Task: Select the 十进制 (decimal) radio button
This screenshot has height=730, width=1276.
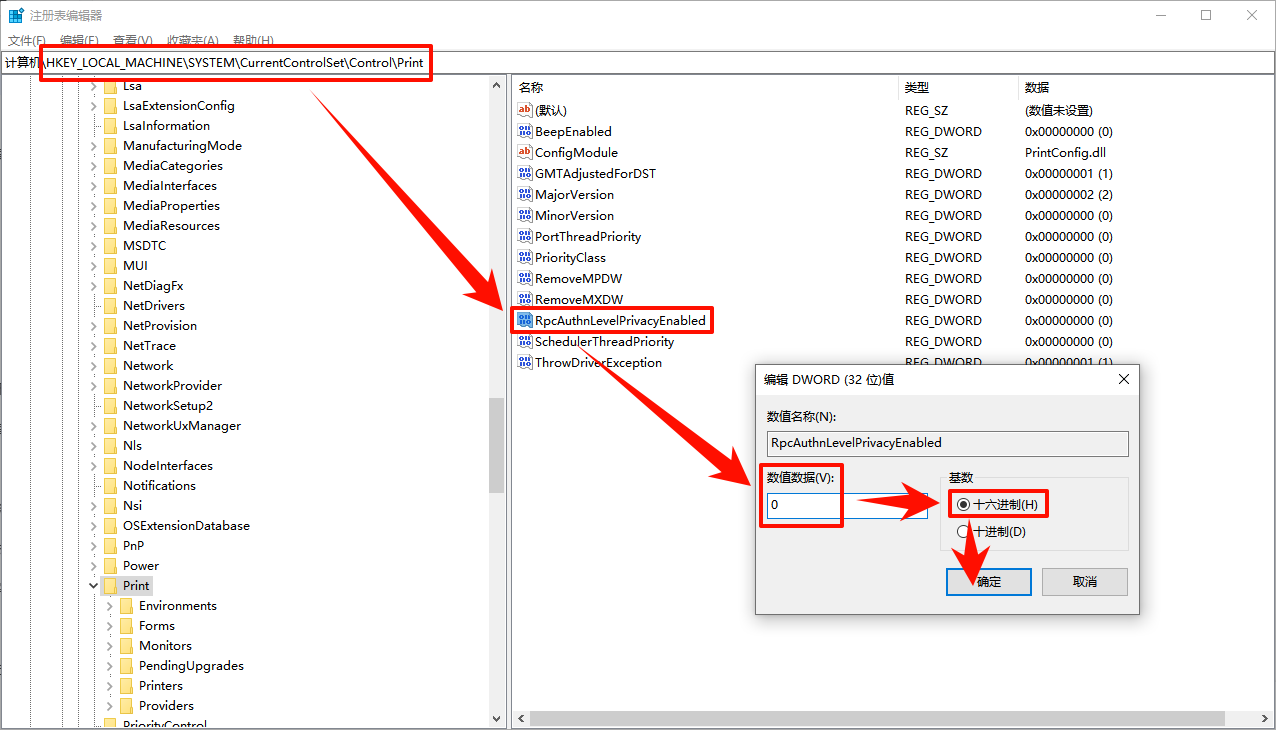Action: click(x=963, y=532)
